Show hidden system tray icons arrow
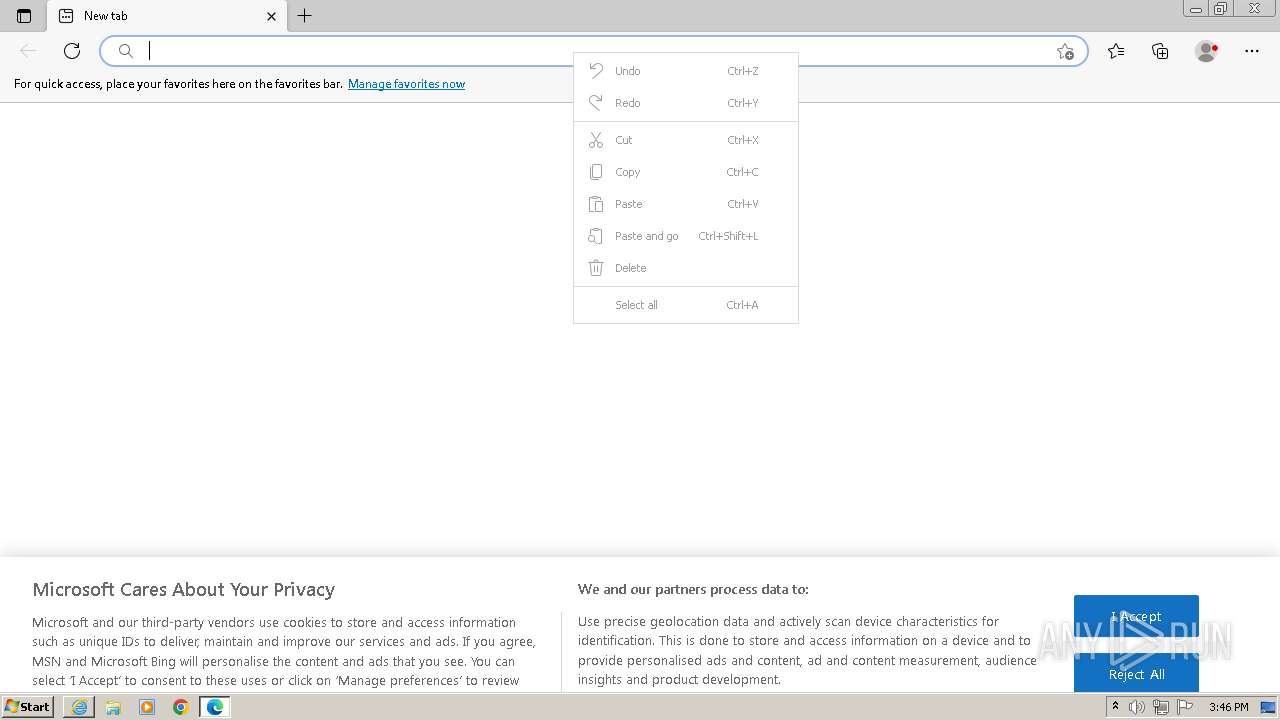The image size is (1280, 720). [x=1115, y=707]
